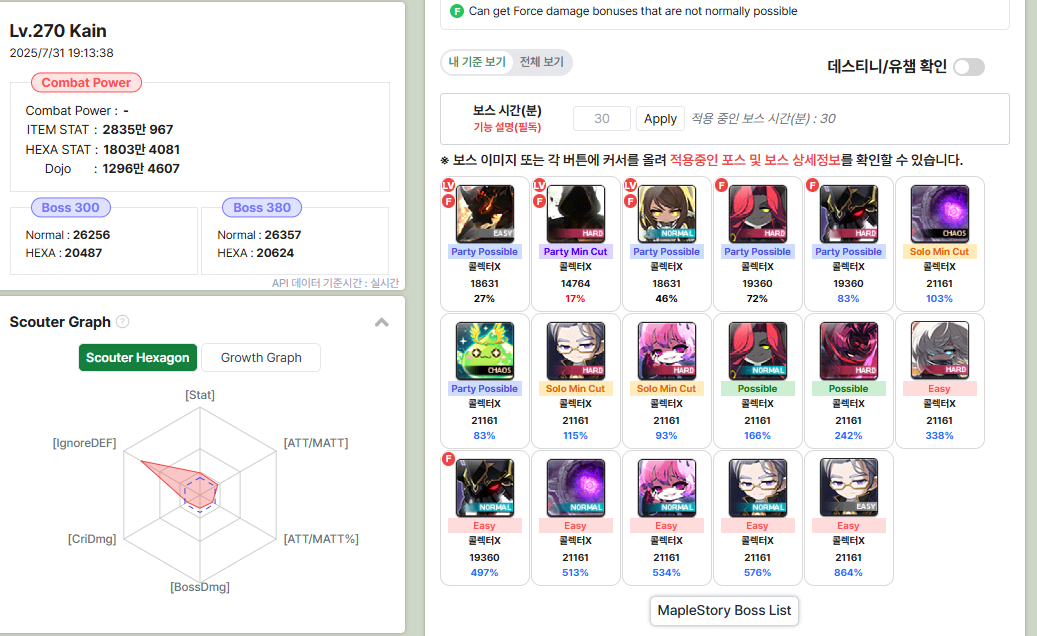Select the Chaos purple orb boss at 103%
This screenshot has width=1037, height=636.
940,214
